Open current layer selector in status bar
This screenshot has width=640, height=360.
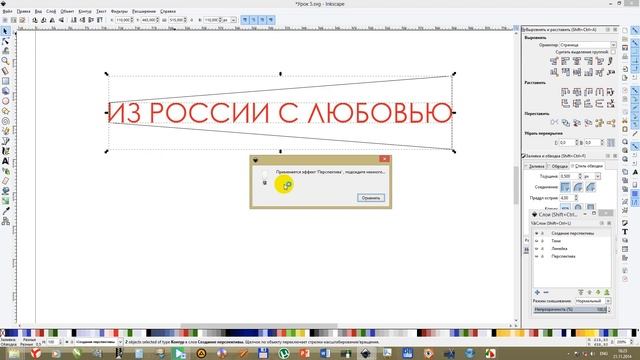(98, 342)
